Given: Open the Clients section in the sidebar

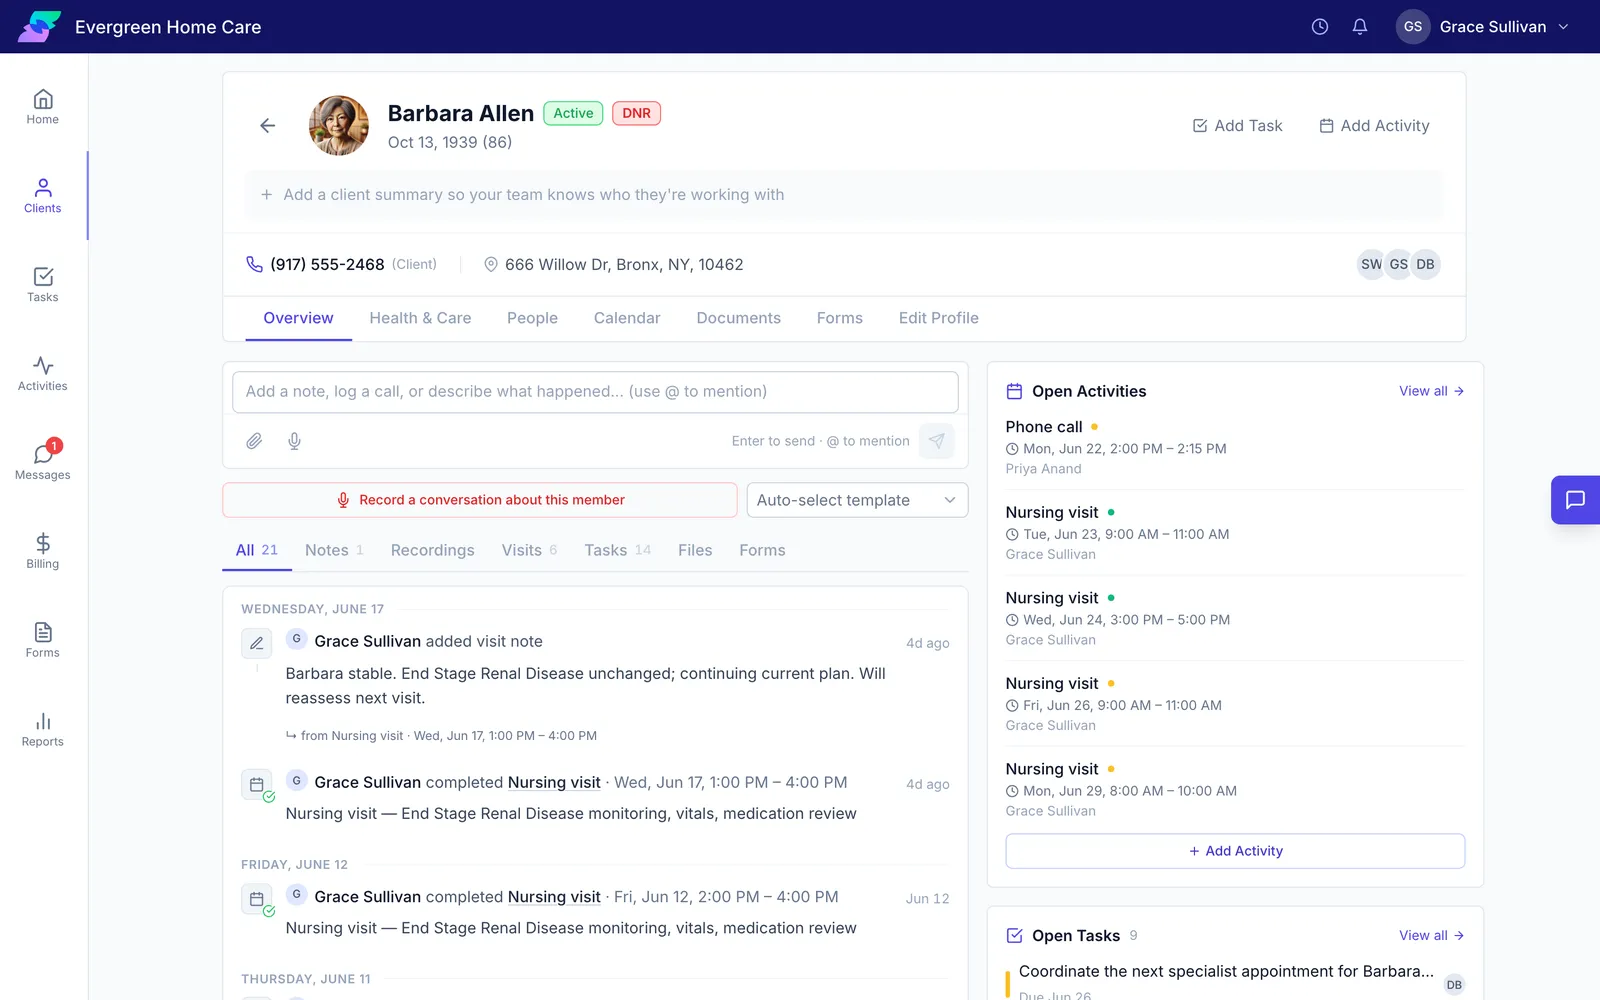Looking at the screenshot, I should click(x=43, y=196).
